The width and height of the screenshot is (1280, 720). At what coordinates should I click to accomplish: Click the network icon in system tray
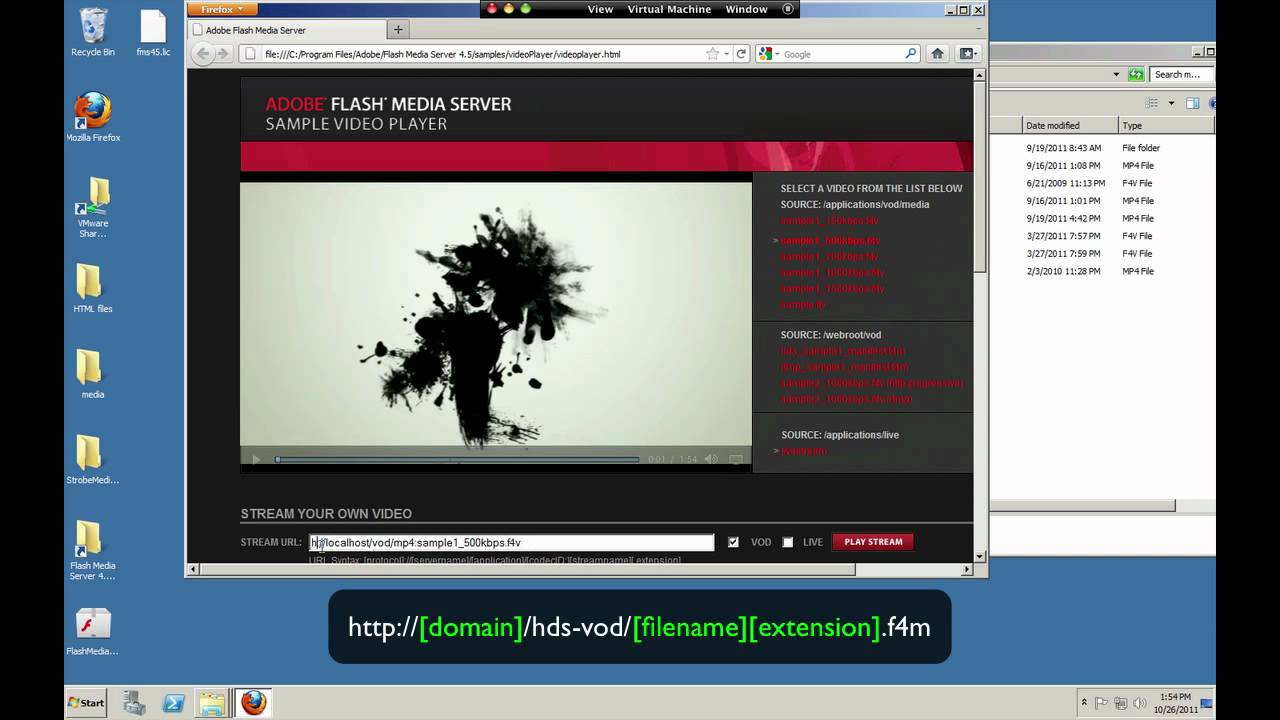coord(1120,703)
